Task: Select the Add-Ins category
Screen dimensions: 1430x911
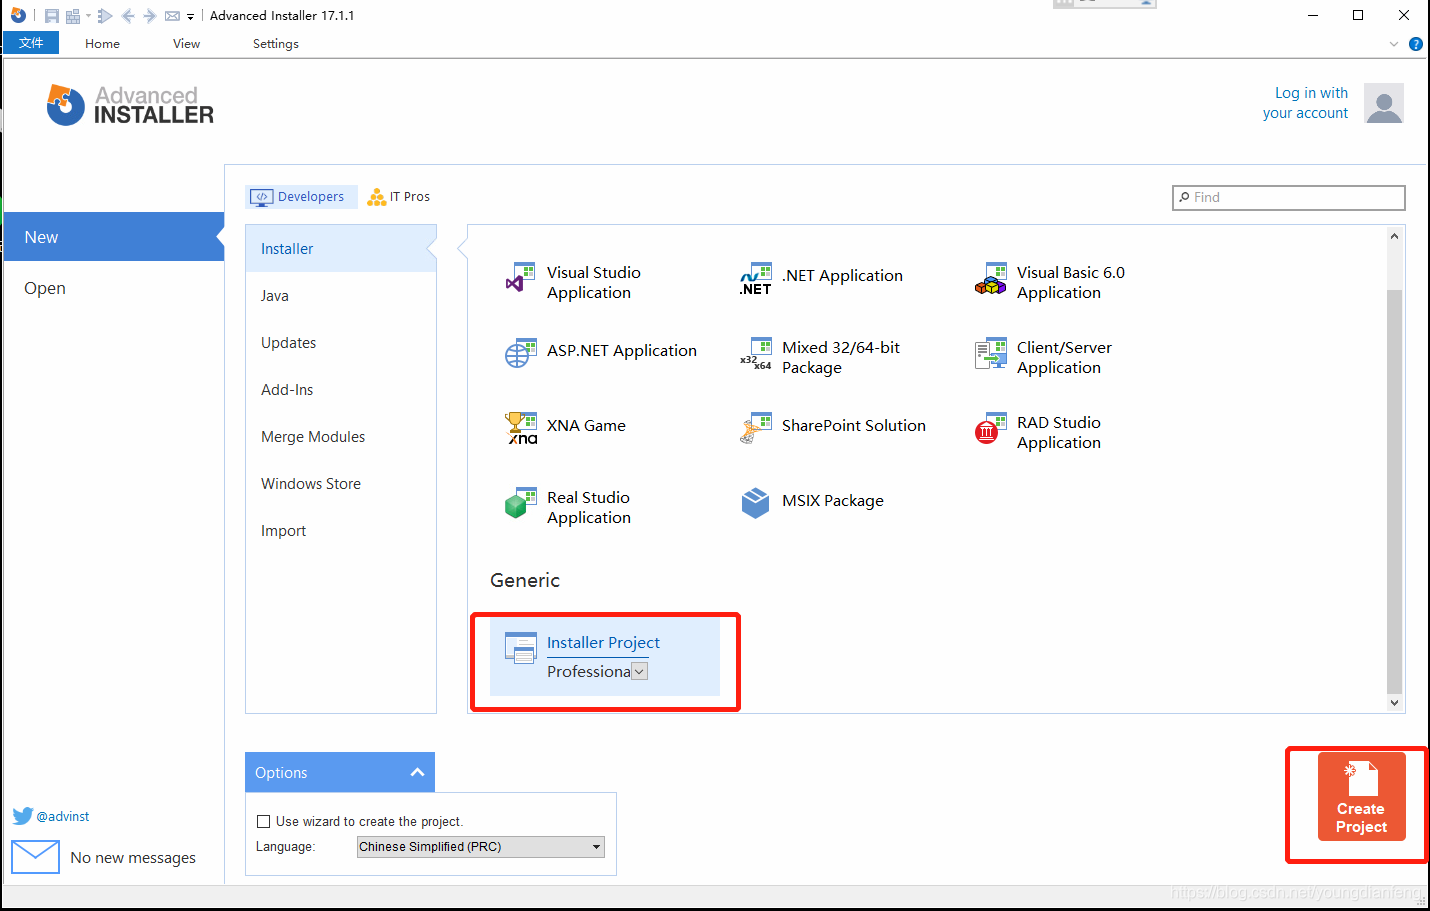Action: [341, 390]
